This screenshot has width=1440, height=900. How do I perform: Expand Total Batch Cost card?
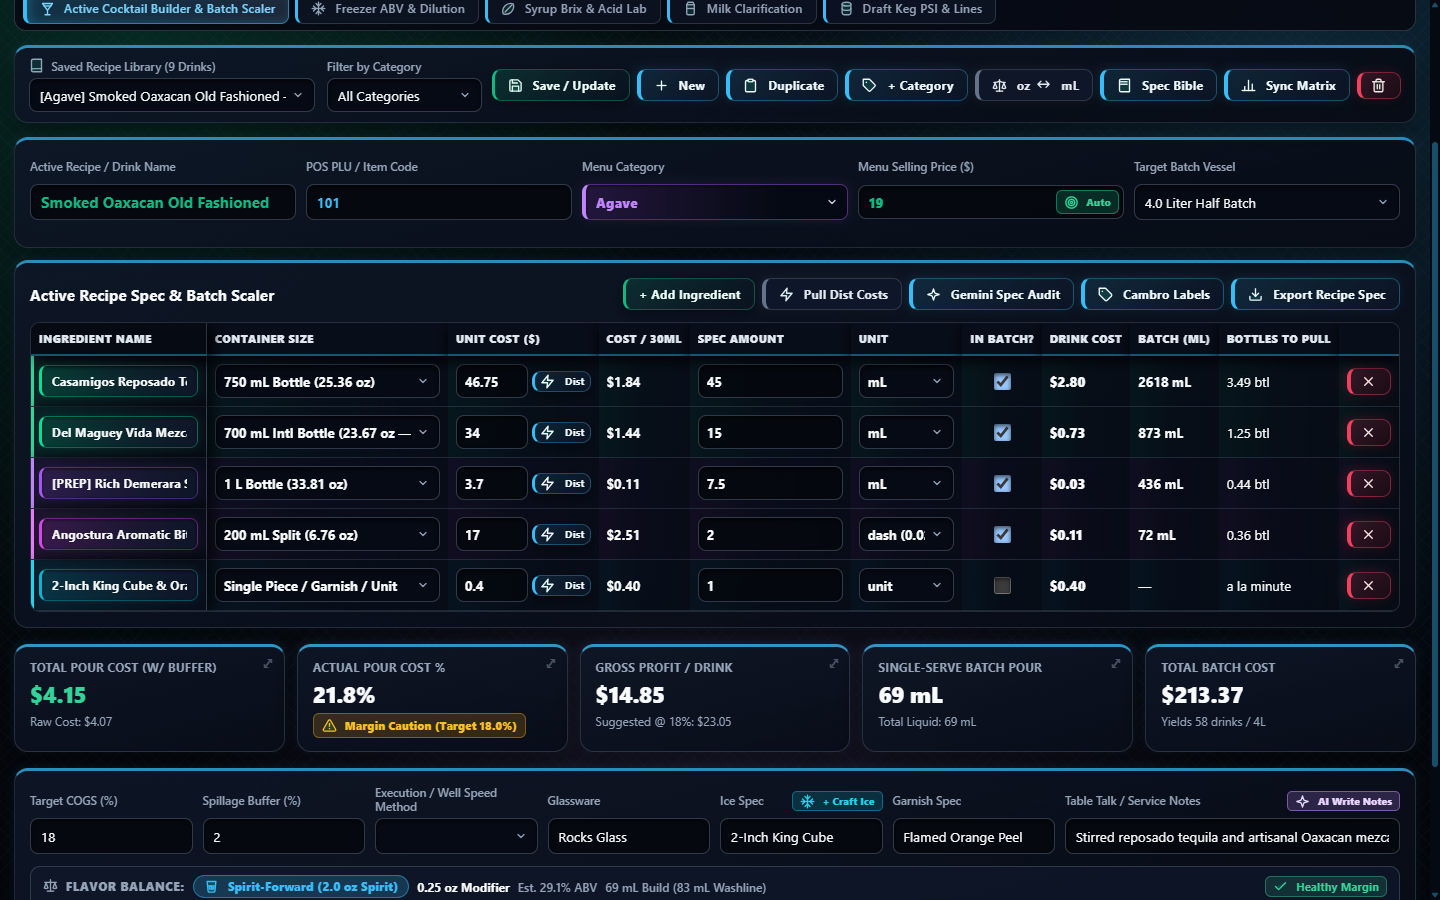click(x=1399, y=664)
